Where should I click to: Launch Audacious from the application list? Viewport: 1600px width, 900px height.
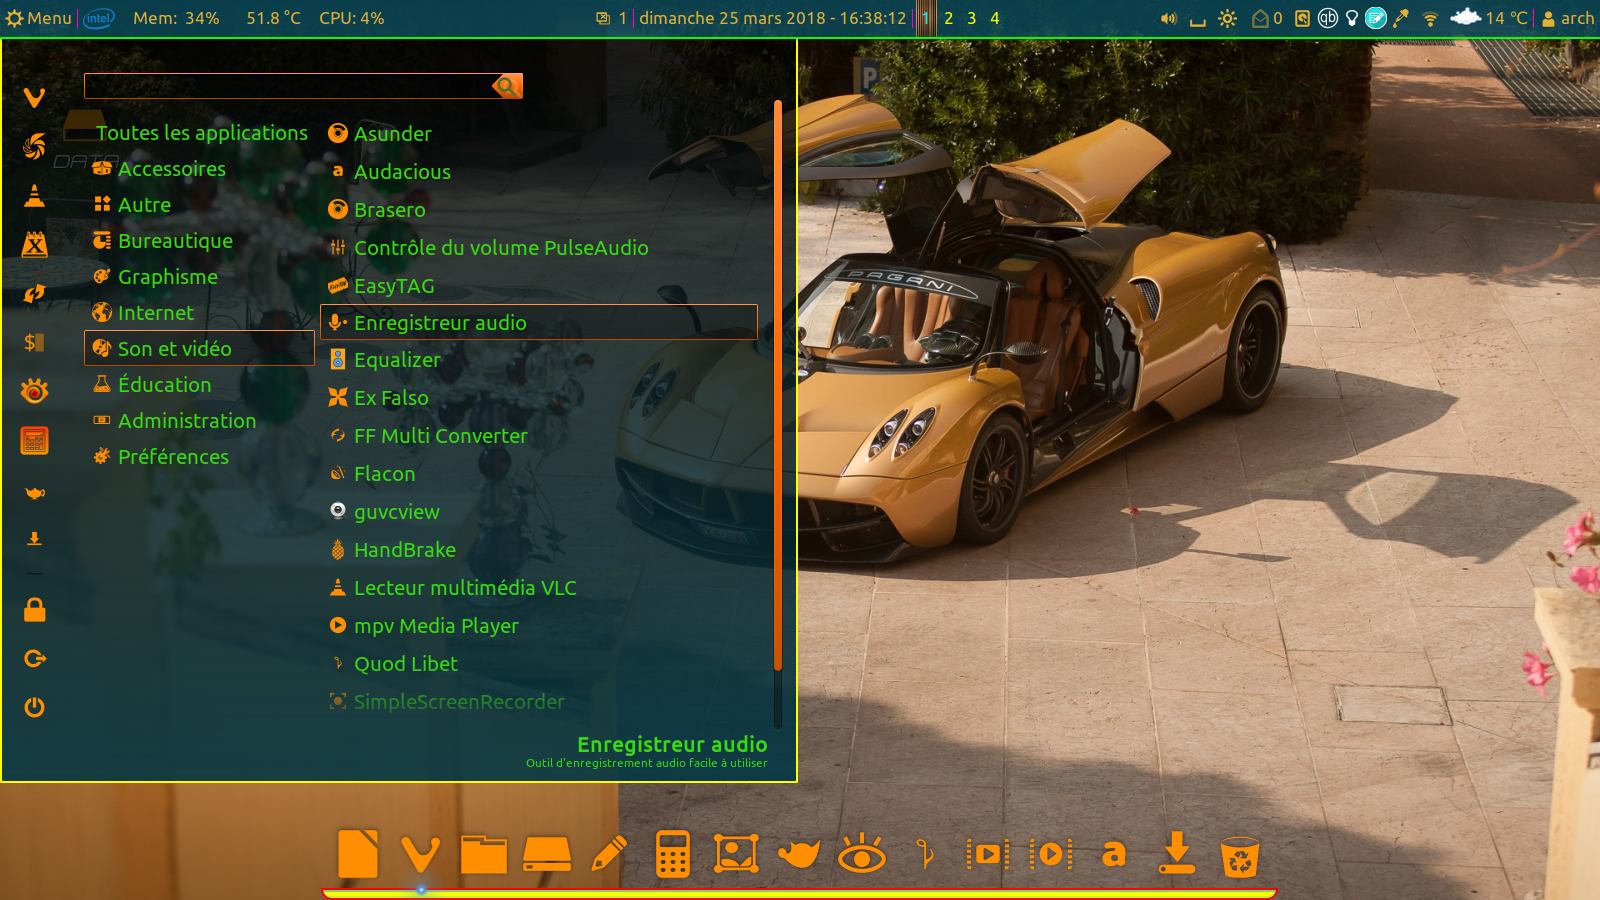[x=402, y=172]
